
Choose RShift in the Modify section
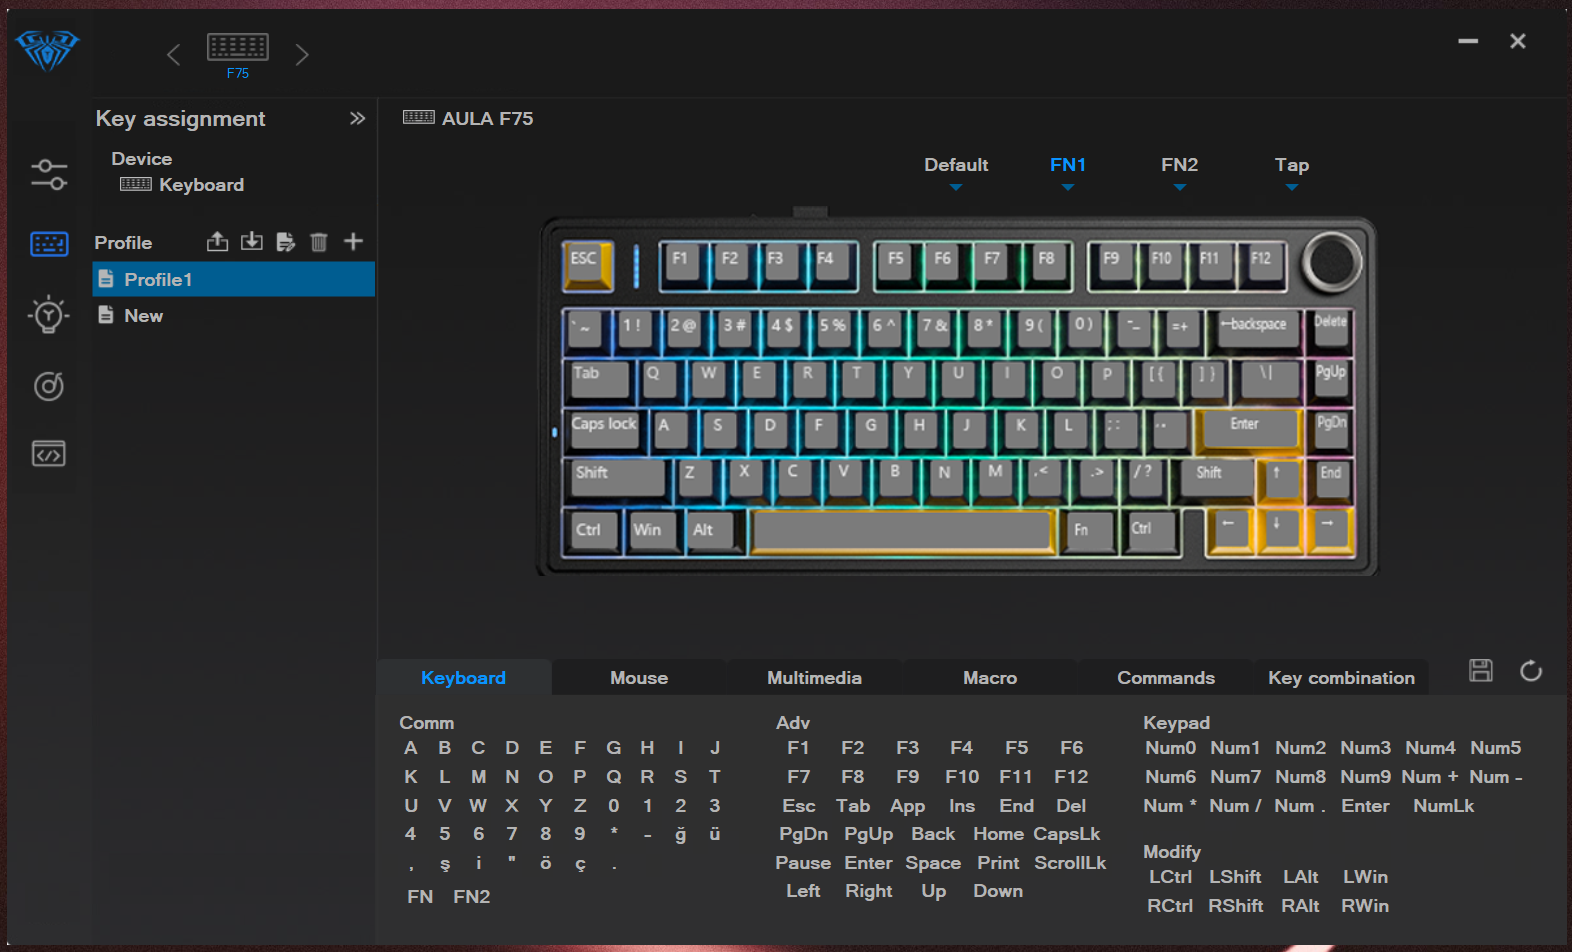pos(1236,906)
